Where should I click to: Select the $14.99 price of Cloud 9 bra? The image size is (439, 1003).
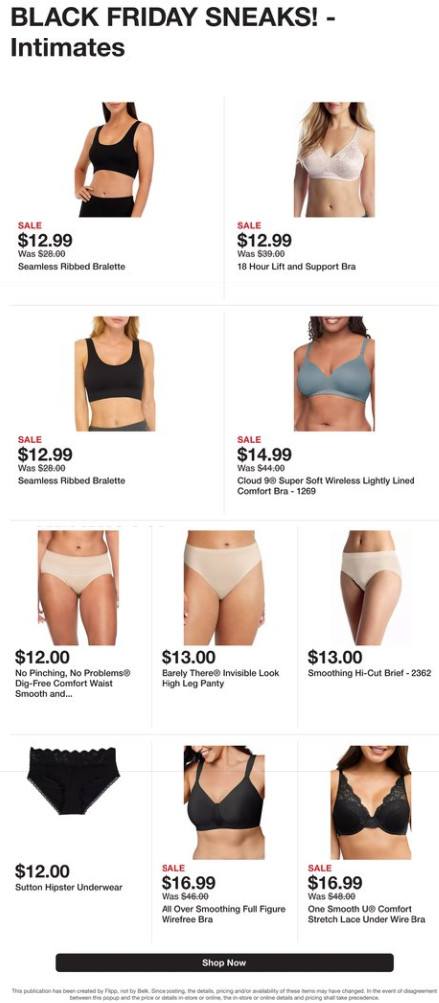pyautogui.click(x=264, y=455)
